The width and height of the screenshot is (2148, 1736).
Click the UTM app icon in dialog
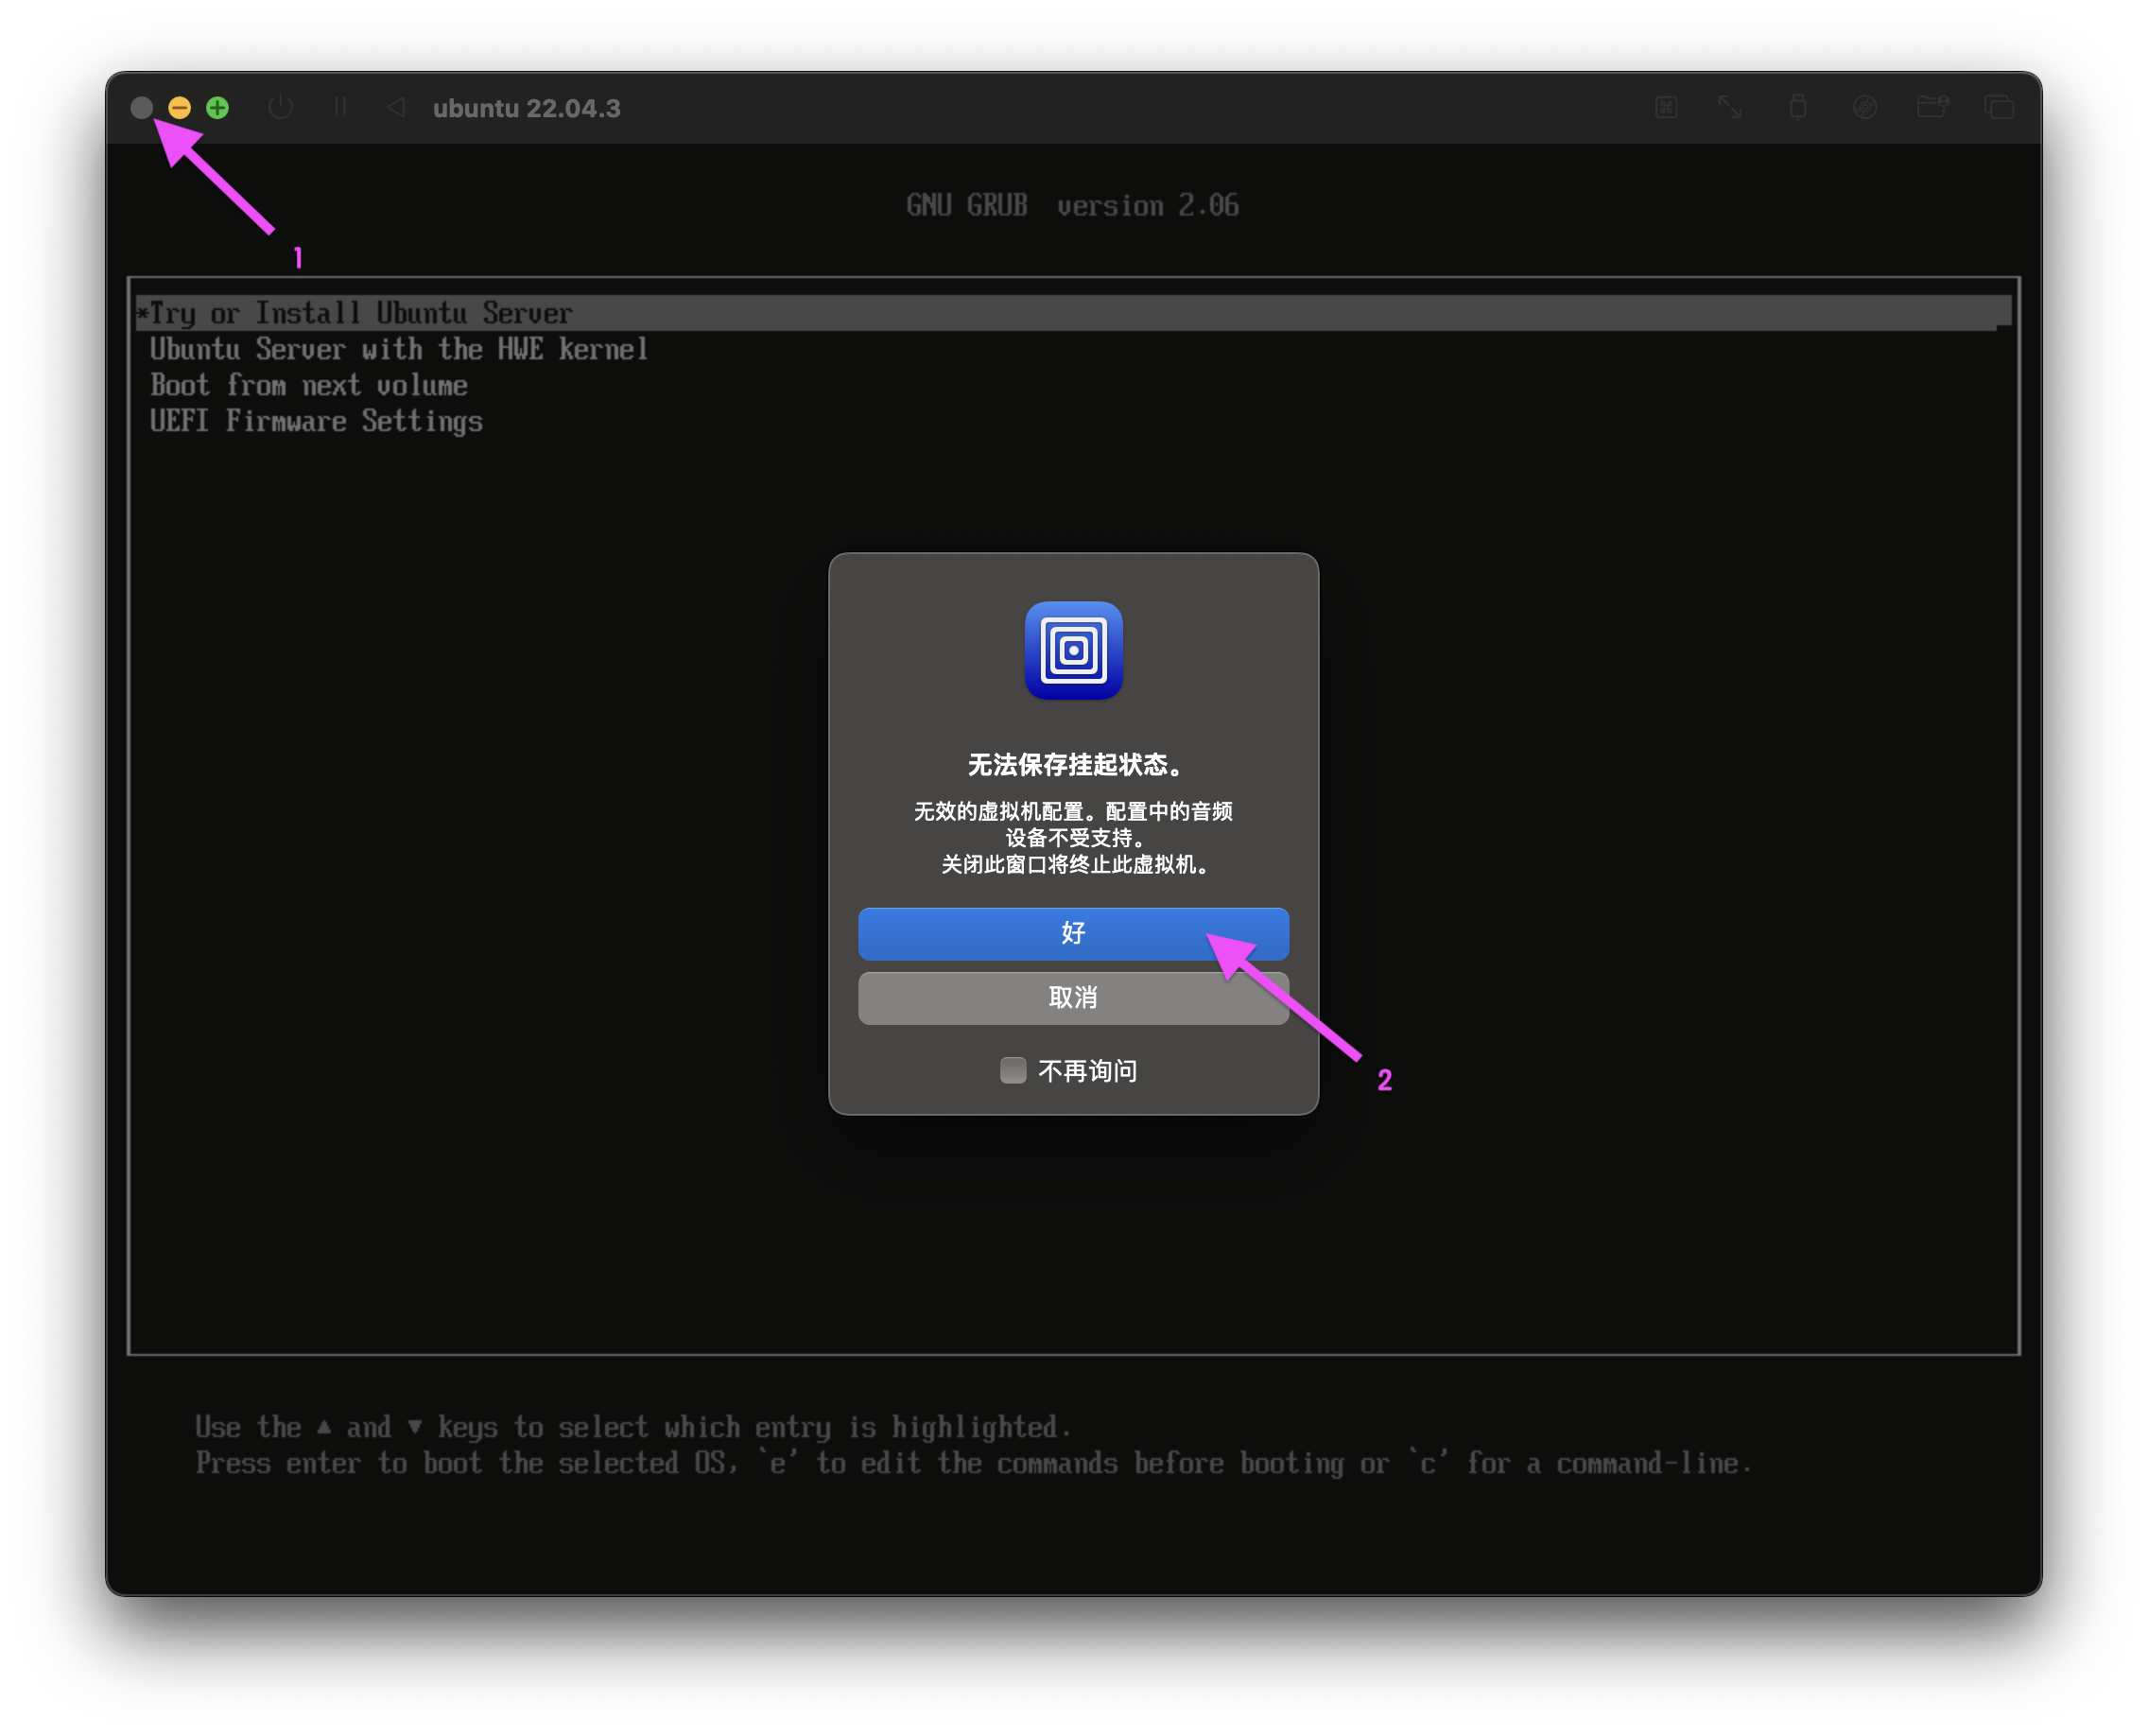[1074, 650]
